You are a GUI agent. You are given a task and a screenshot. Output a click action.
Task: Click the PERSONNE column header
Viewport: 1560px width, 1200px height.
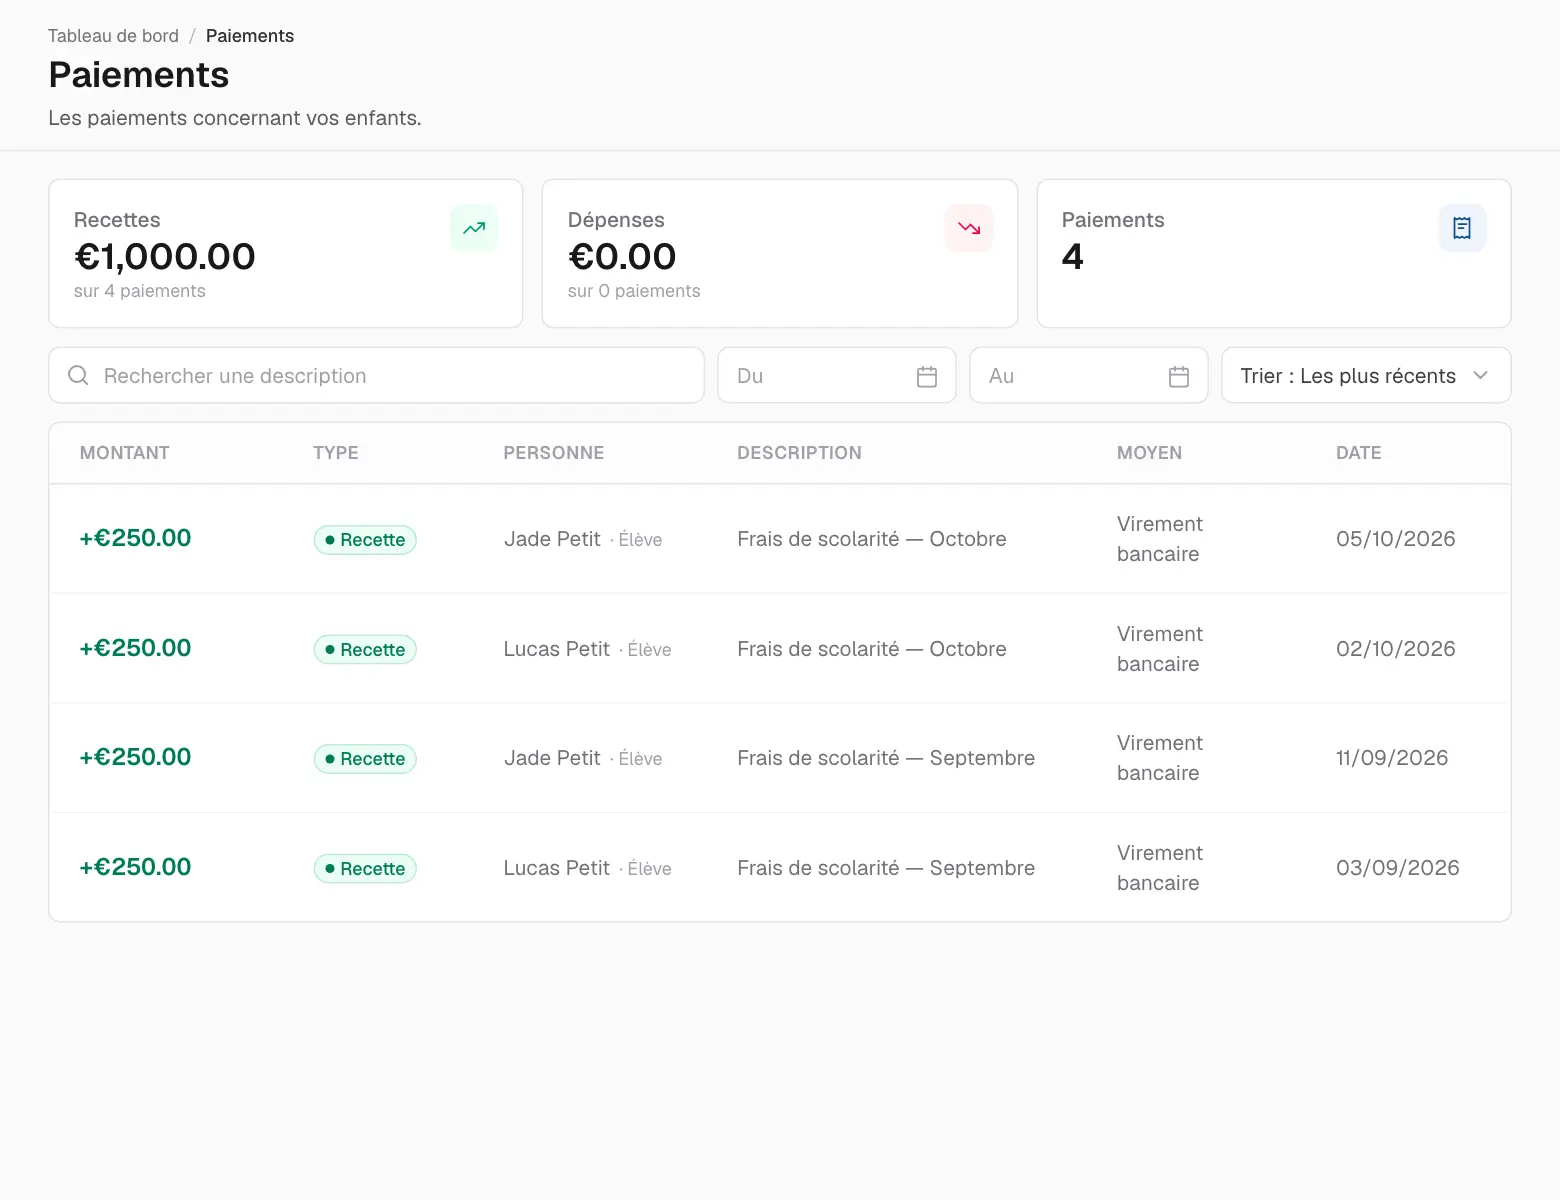(554, 453)
